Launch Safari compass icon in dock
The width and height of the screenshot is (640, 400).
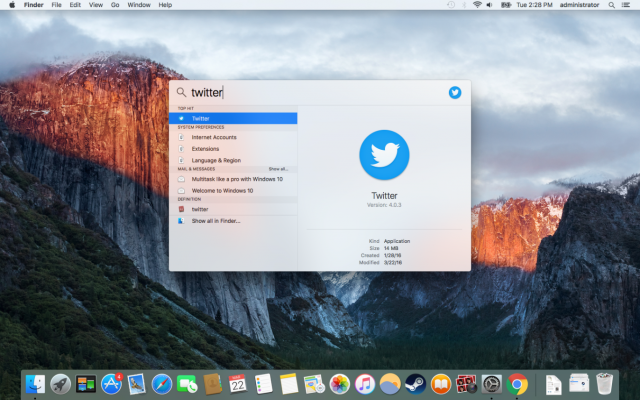click(x=162, y=384)
